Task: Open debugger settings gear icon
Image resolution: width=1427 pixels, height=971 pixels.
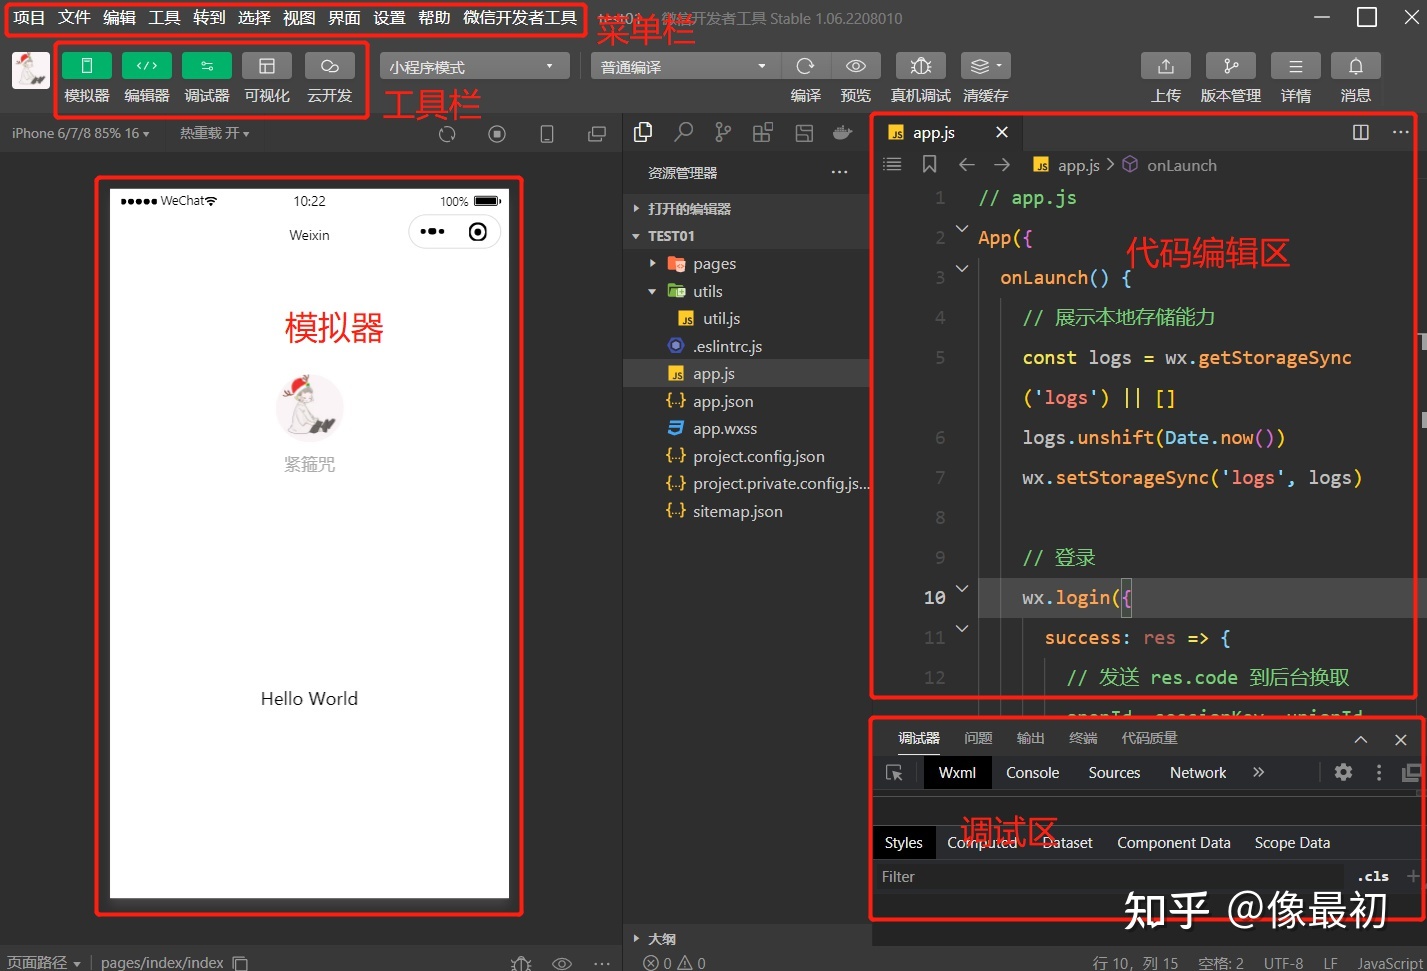Action: [x=1343, y=772]
